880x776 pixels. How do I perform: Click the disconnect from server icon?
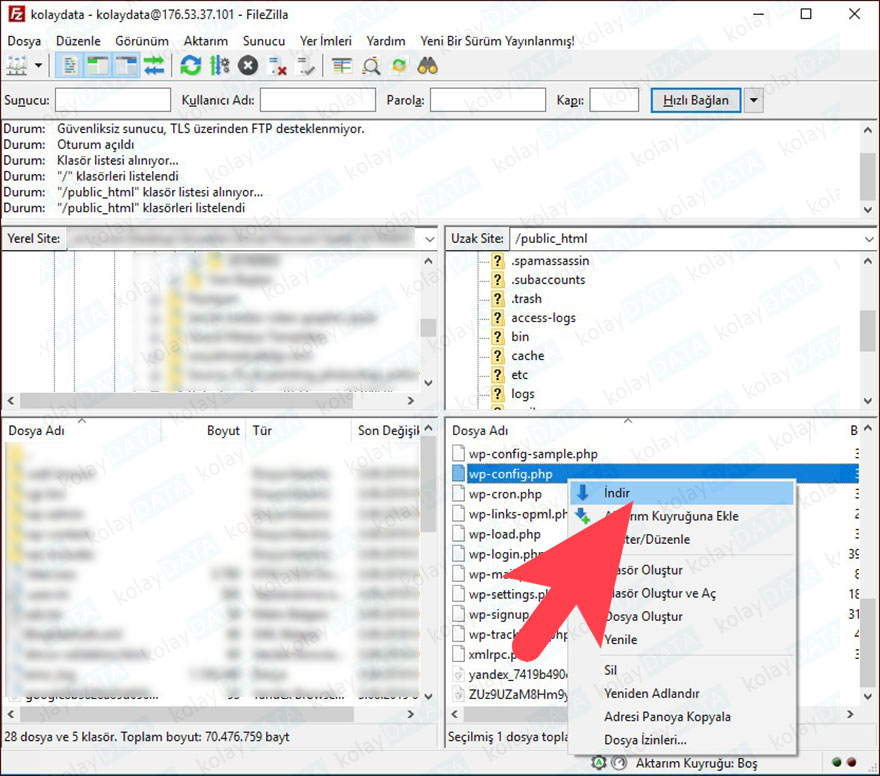click(x=279, y=66)
